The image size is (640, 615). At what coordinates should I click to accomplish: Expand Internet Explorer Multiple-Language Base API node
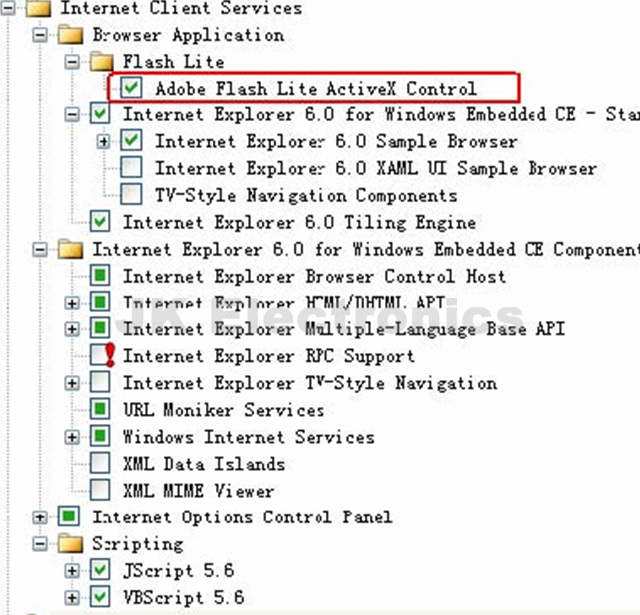coord(72,329)
